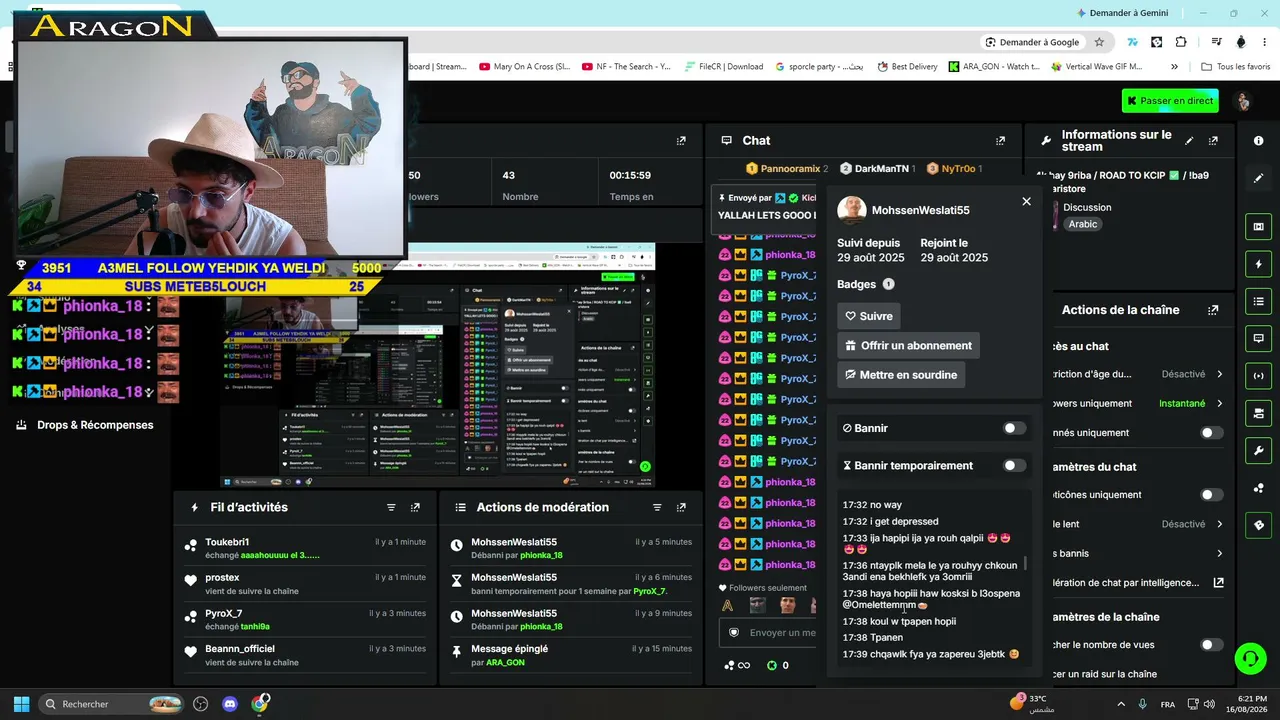Viewport: 1280px width, 720px height.
Task: Toggle the subscribers-only chat switch
Action: tap(1211, 433)
